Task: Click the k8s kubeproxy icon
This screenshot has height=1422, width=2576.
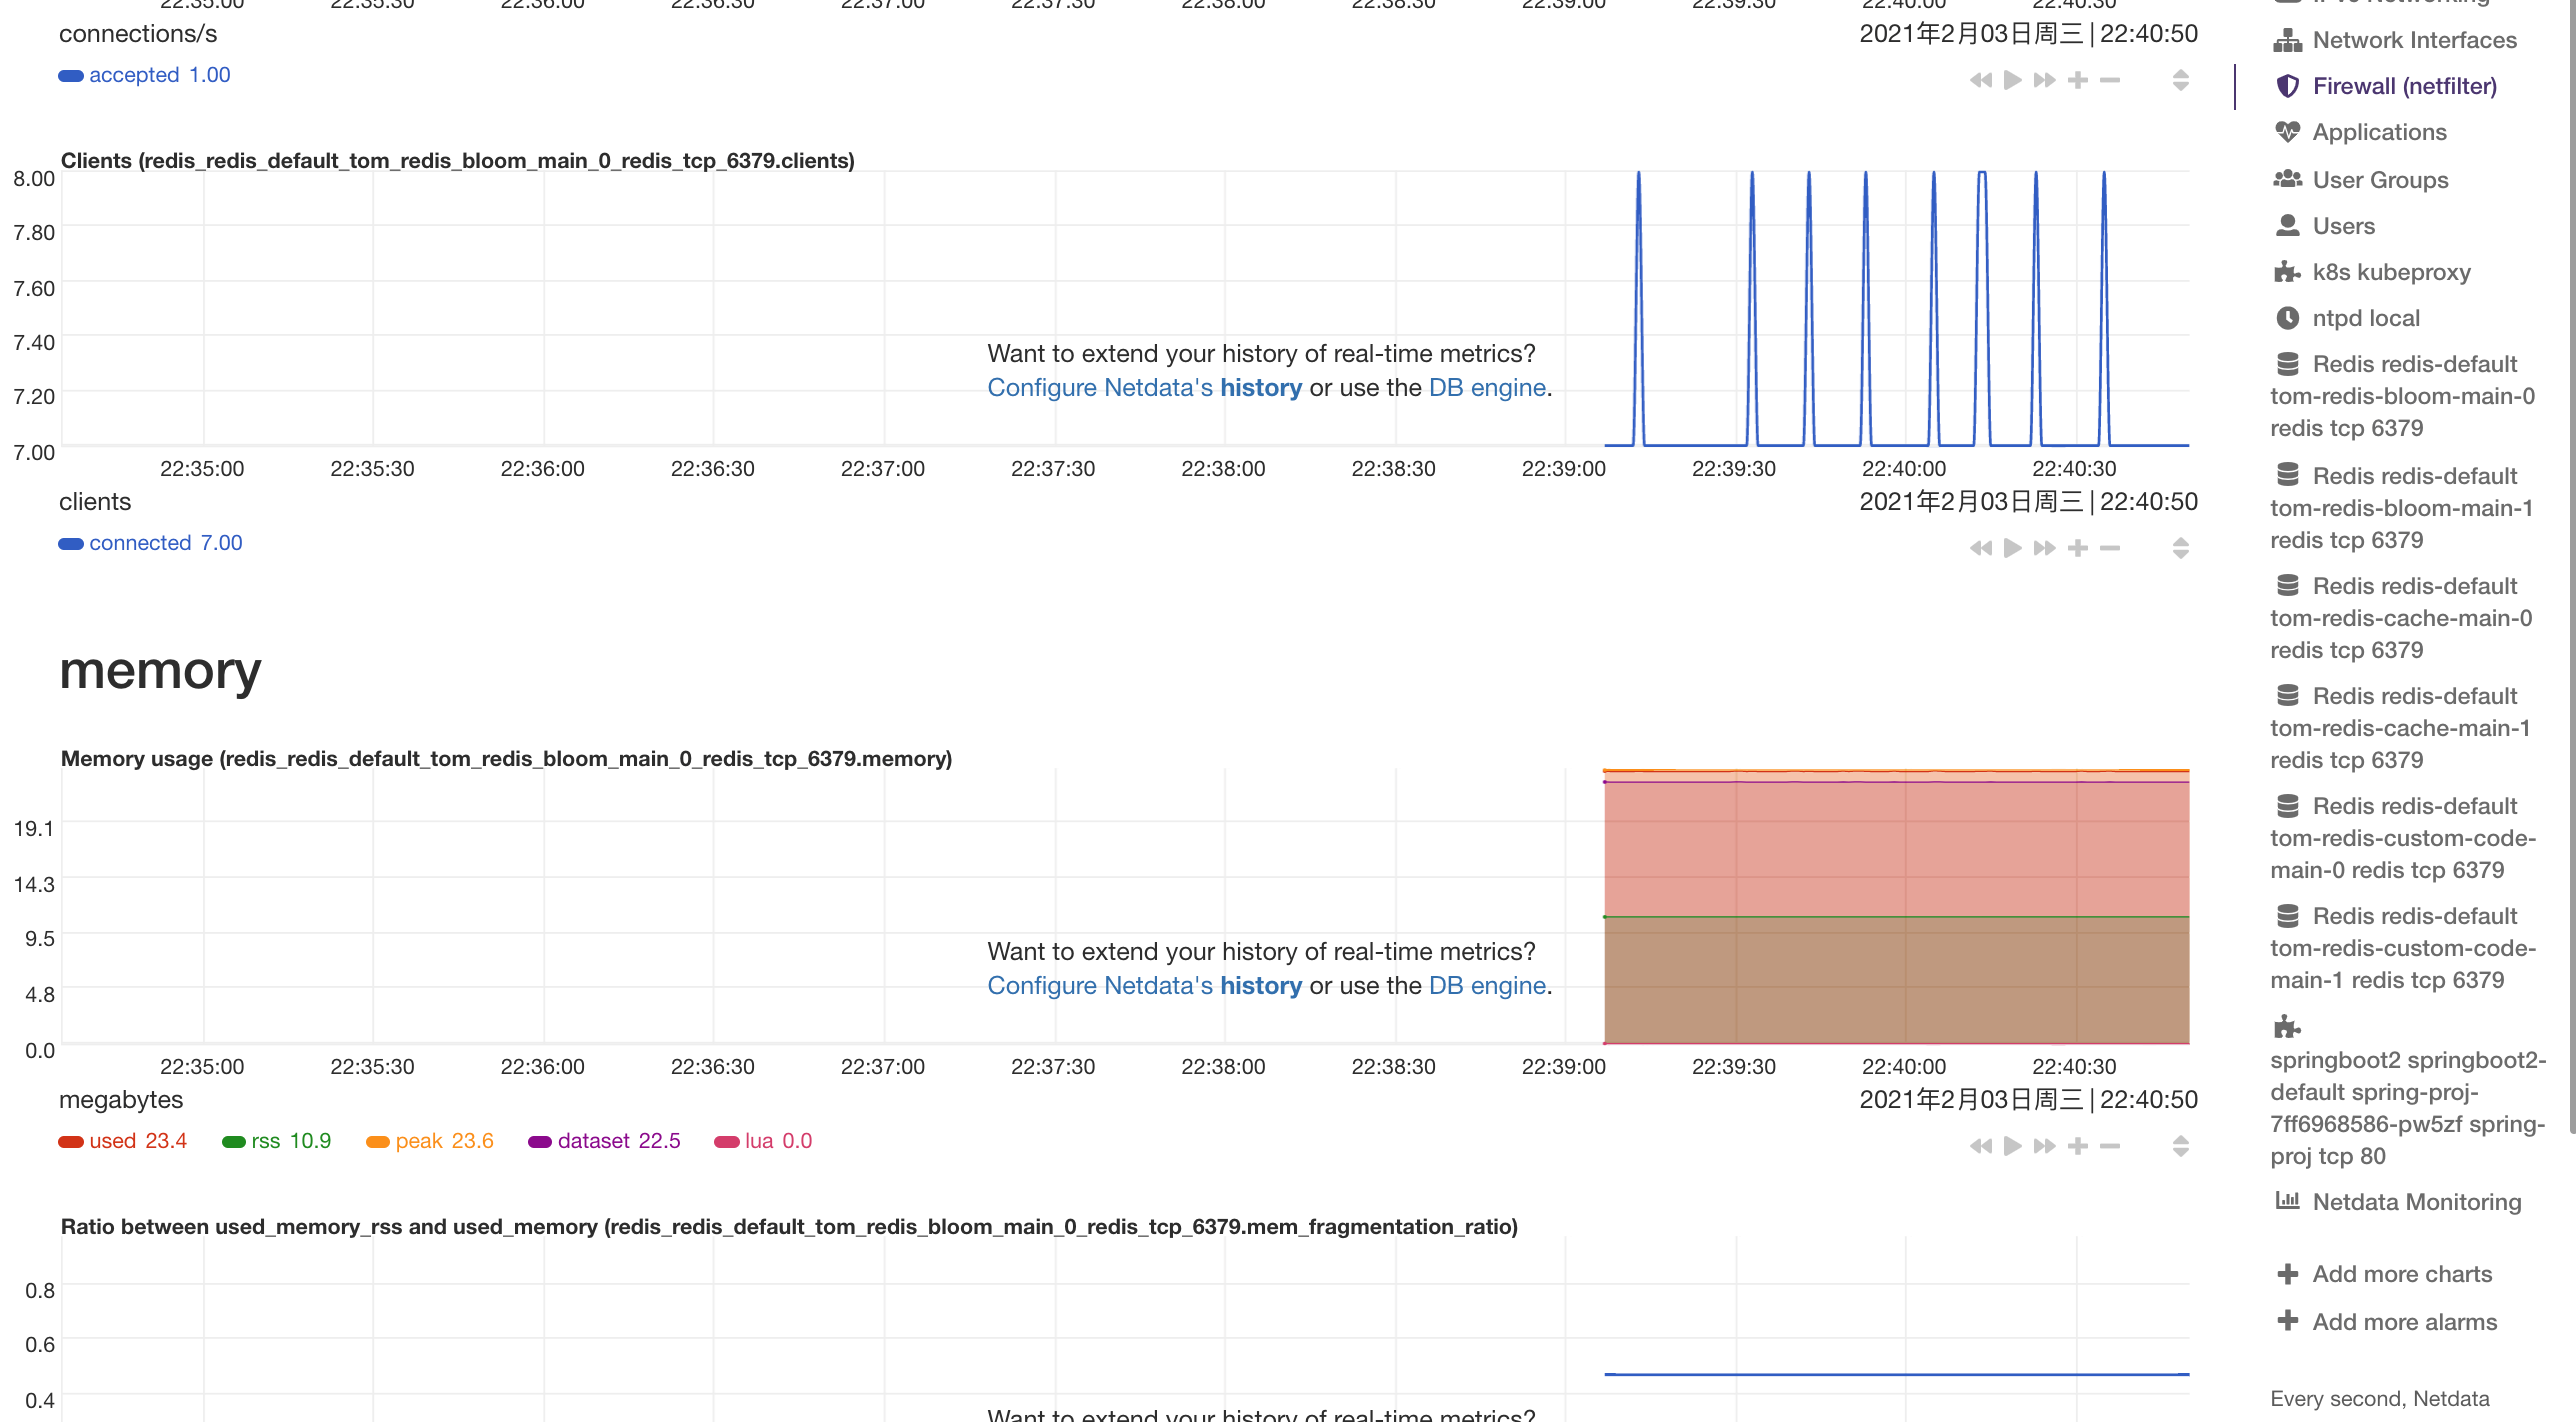Action: click(2287, 271)
